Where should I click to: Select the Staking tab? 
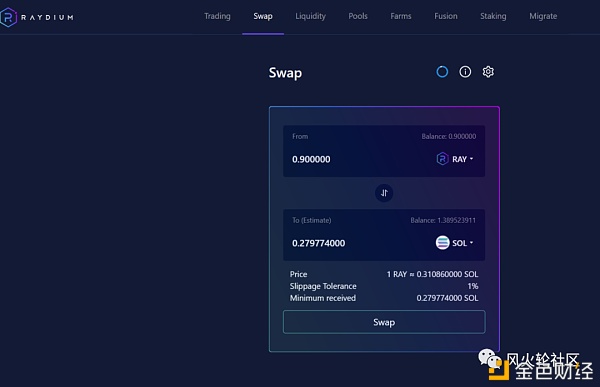pyautogui.click(x=493, y=16)
